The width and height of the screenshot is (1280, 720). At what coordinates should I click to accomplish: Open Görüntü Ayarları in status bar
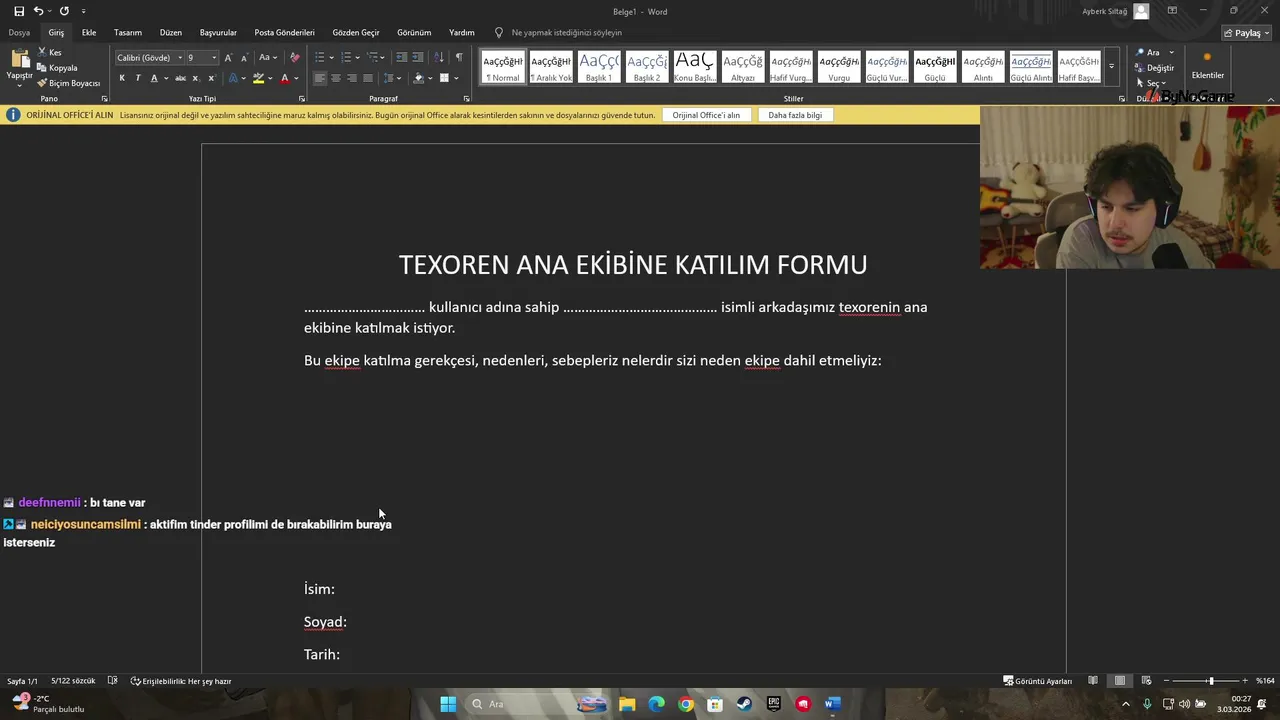tap(1038, 681)
